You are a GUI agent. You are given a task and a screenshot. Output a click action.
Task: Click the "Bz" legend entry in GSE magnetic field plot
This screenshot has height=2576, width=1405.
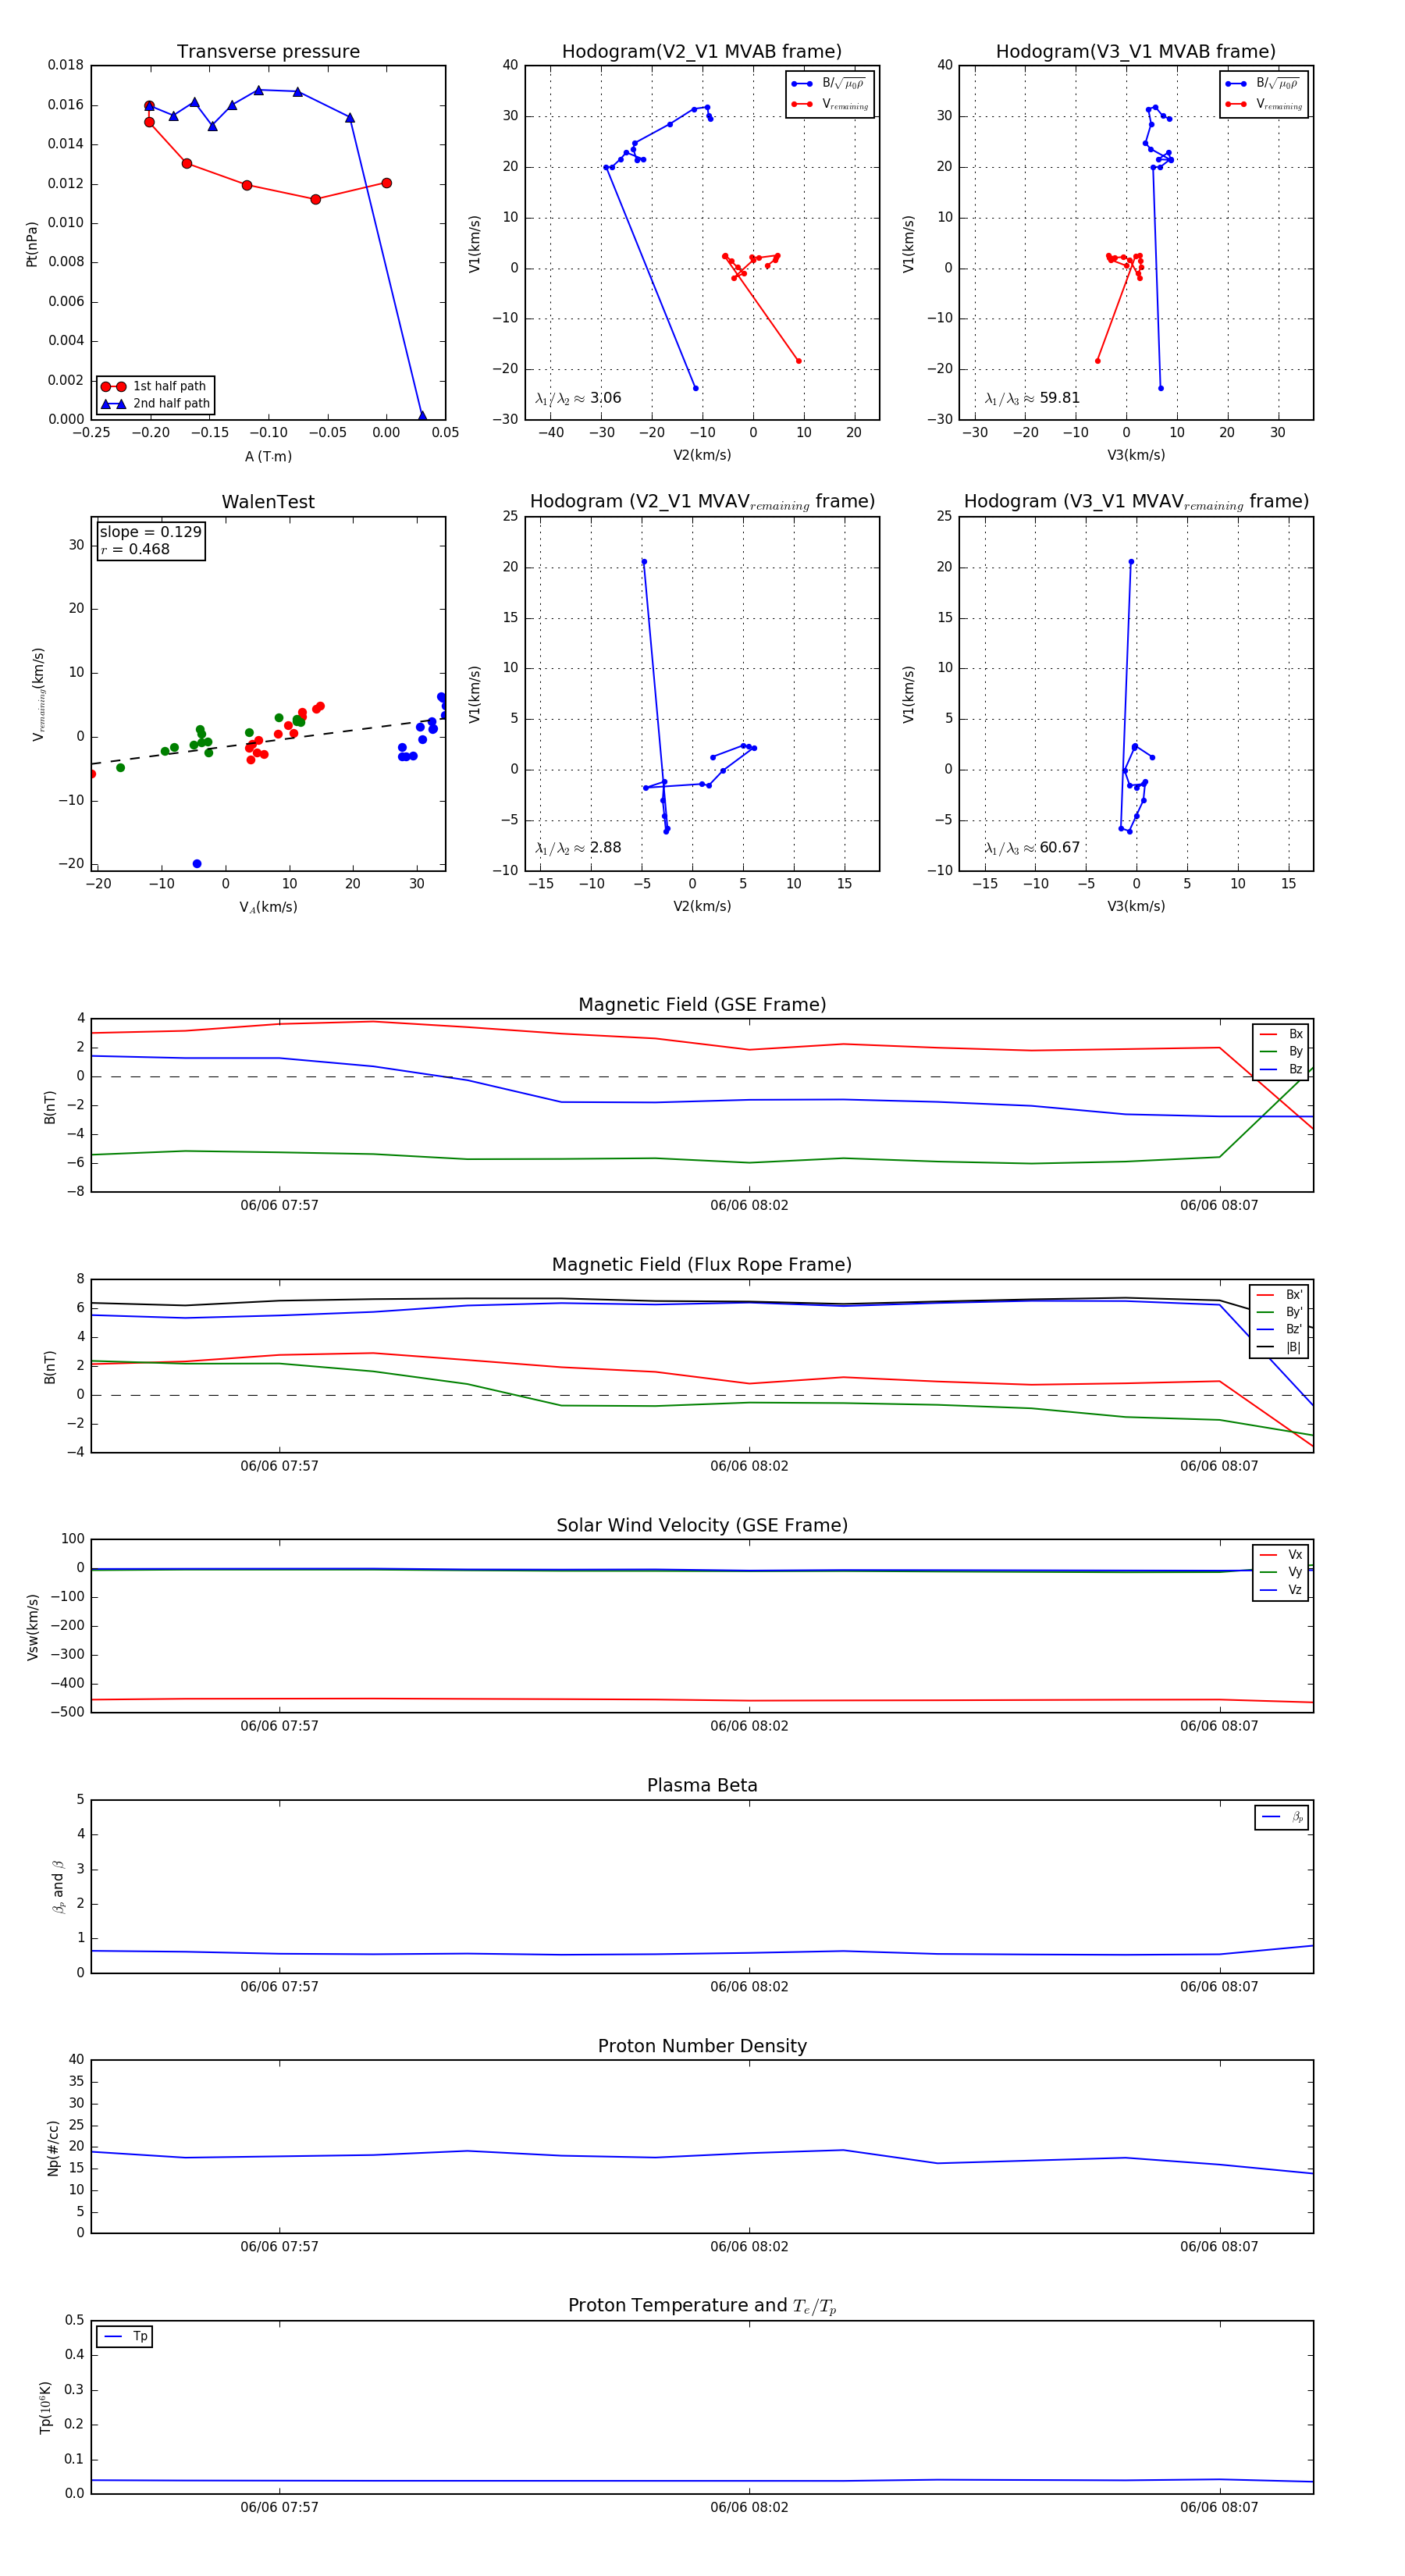(x=1281, y=1069)
